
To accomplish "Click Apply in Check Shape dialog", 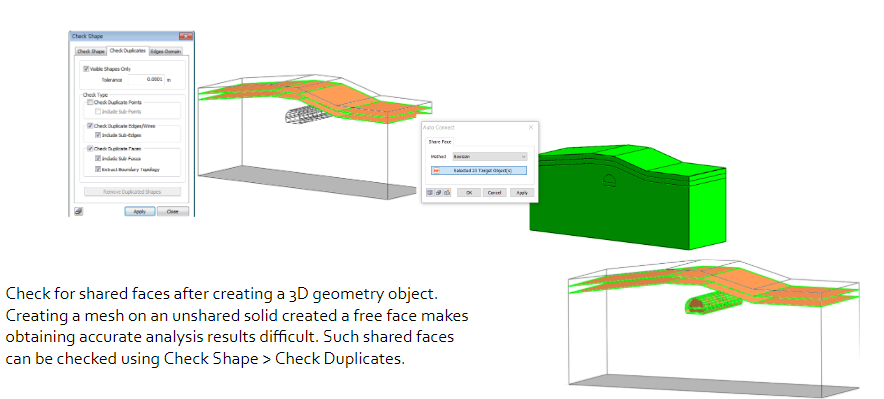I will (140, 211).
